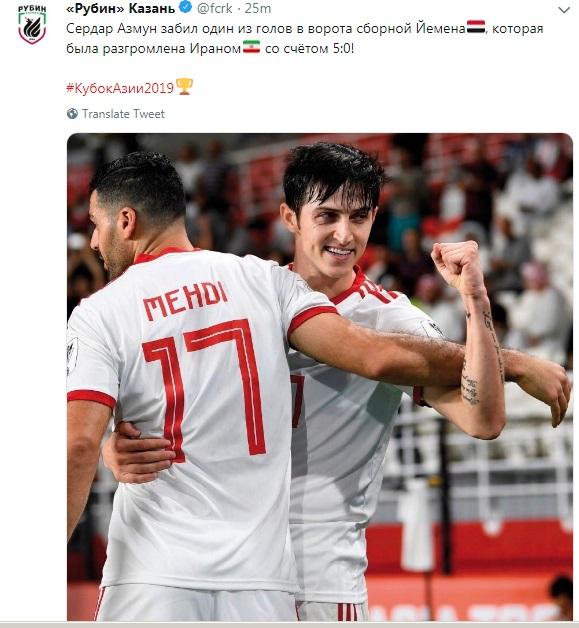579x628 pixels.
Task: Expand the tweet options chevron menu
Action: tap(564, 10)
